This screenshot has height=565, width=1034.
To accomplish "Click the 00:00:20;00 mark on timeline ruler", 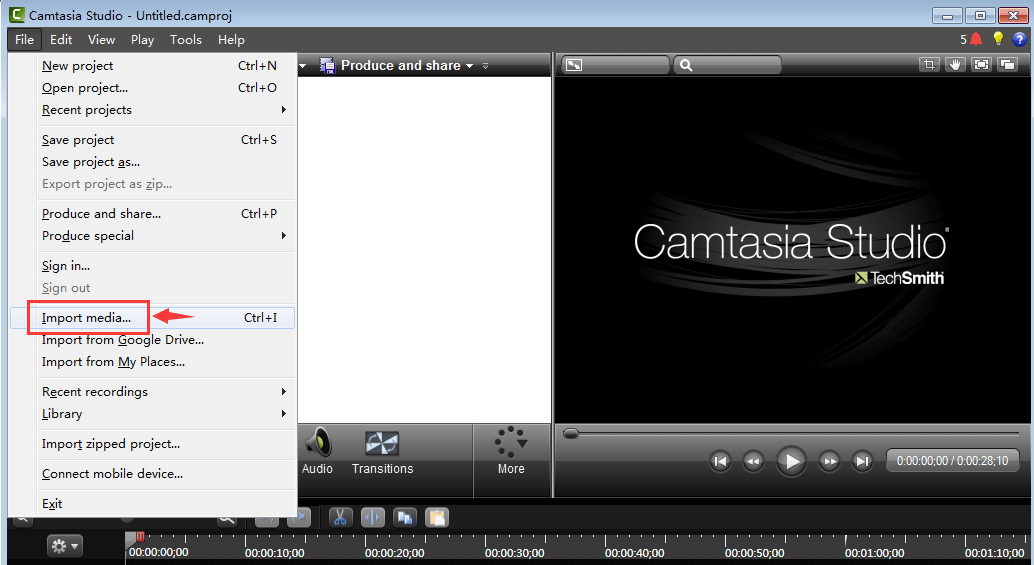I will click(x=394, y=552).
